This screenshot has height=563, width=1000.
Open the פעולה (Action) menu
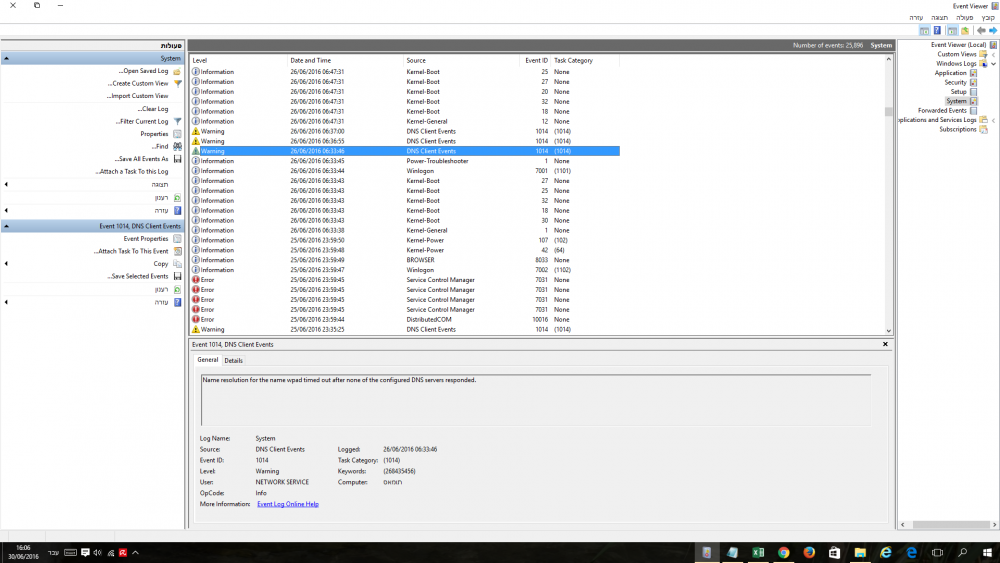coord(964,18)
